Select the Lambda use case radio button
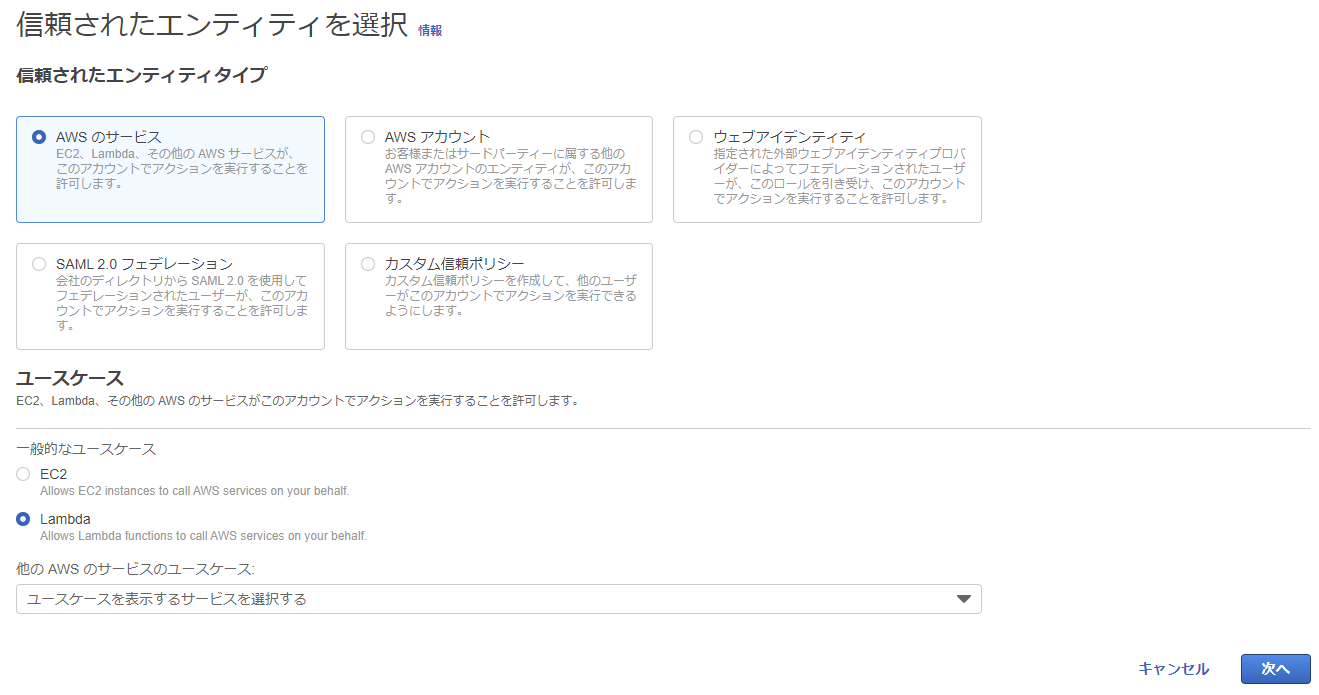Viewport: 1319px width, 695px height. click(x=23, y=519)
